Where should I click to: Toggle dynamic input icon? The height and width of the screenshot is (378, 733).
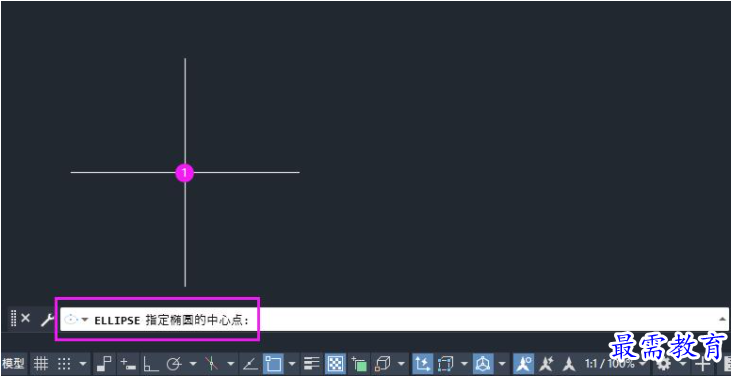pyautogui.click(x=127, y=363)
